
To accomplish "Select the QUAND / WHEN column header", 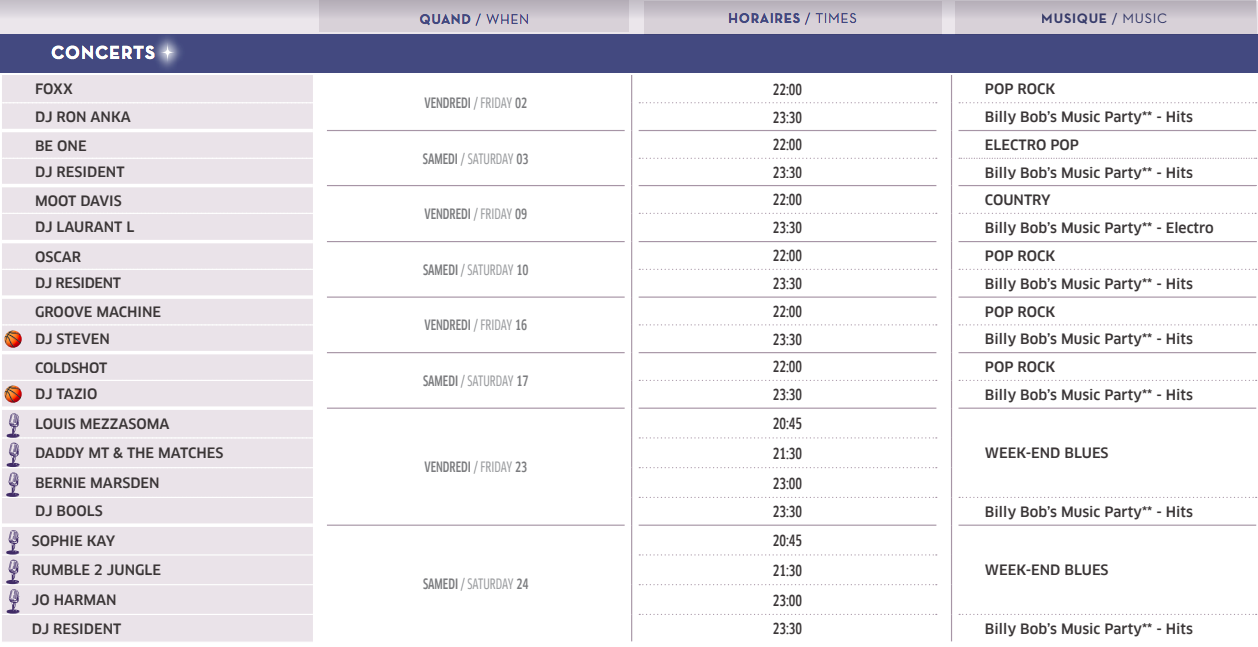I will pyautogui.click(x=474, y=18).
